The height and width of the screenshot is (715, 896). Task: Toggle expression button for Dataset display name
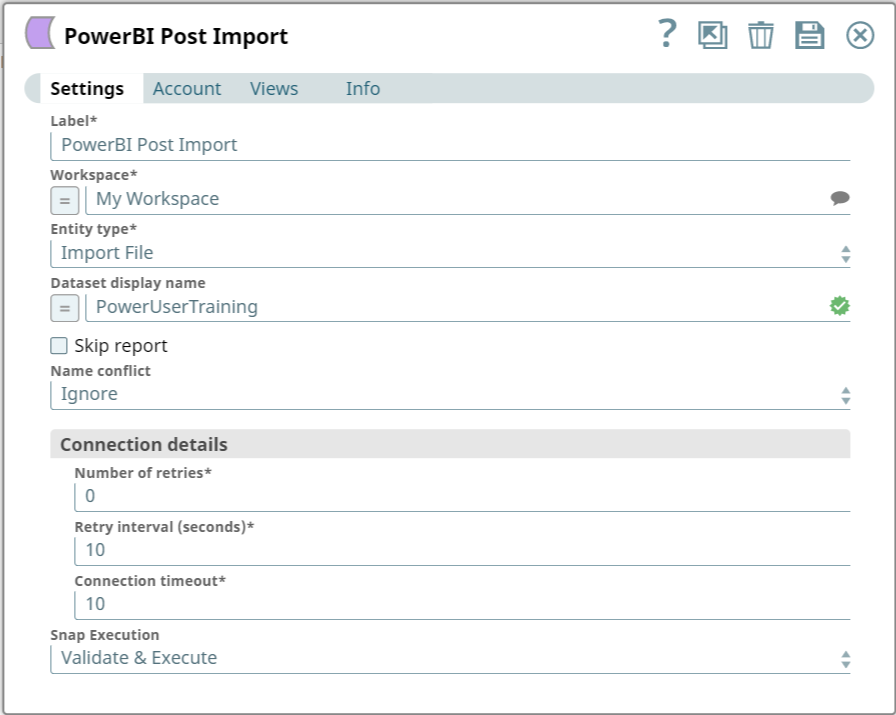[65, 308]
